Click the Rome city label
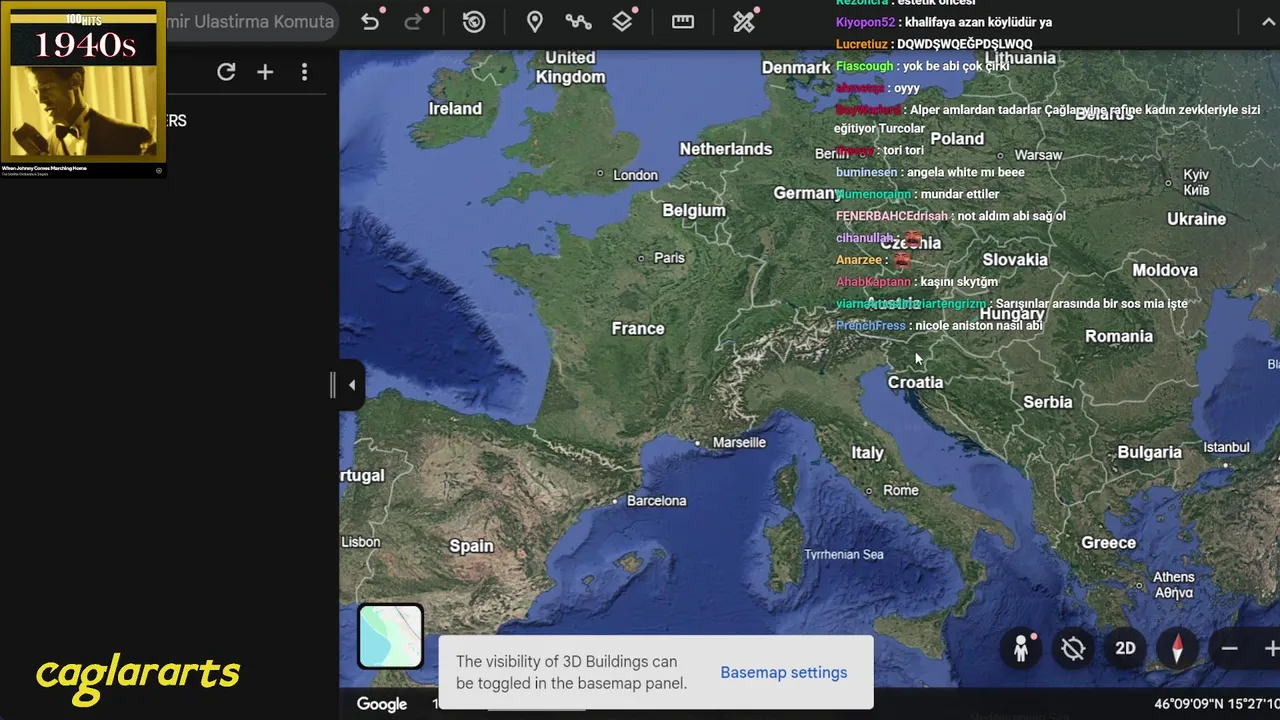1280x720 pixels. [x=901, y=490]
